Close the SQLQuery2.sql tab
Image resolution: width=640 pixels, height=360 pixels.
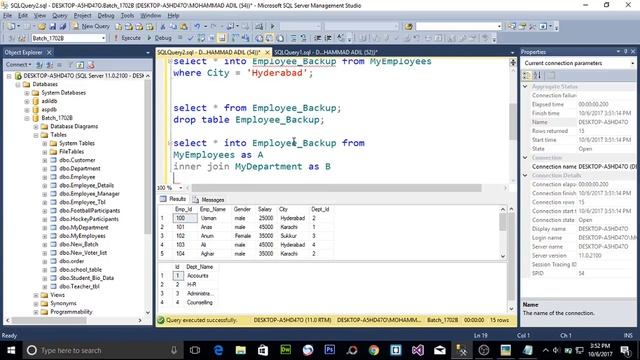point(267,52)
